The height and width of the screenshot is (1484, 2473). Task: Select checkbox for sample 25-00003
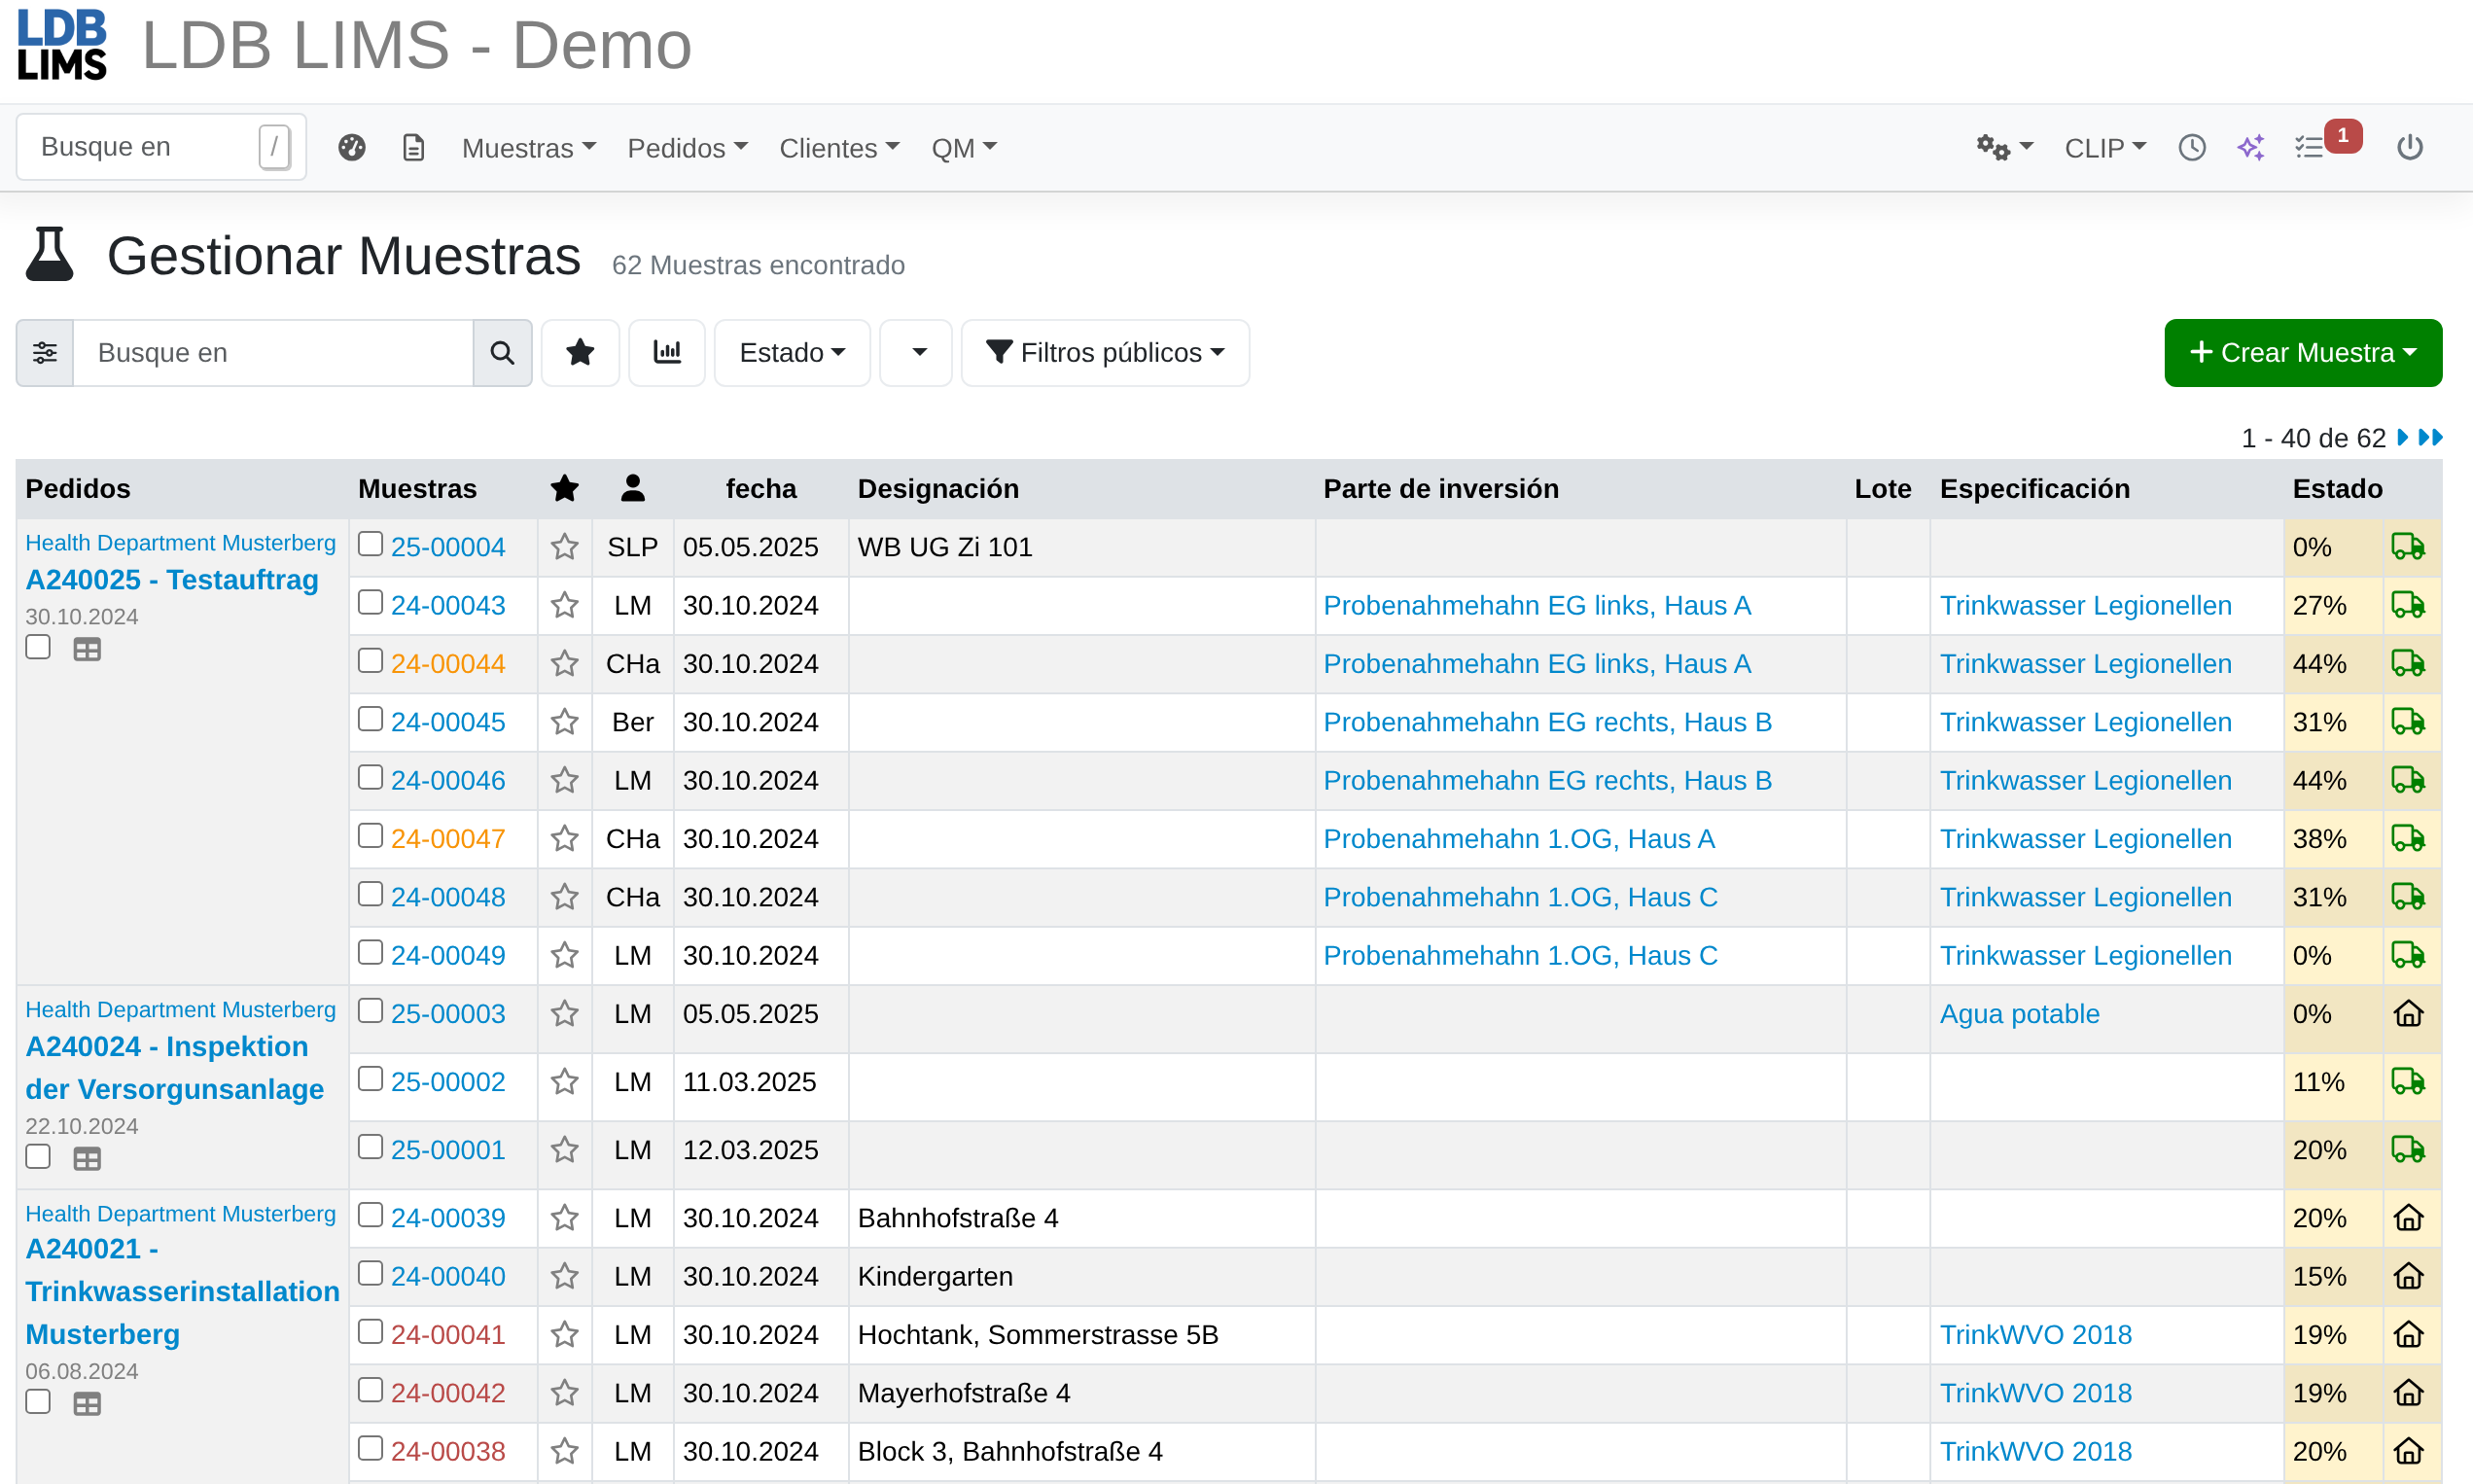(370, 1011)
